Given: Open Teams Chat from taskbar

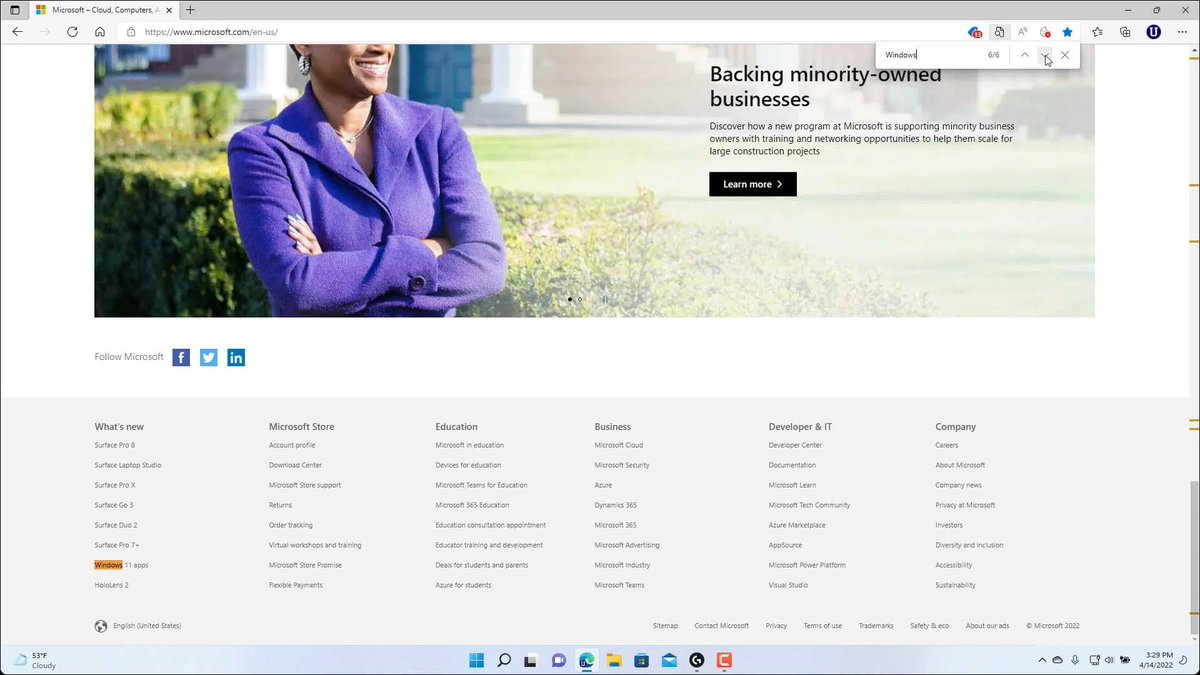Looking at the screenshot, I should click(x=559, y=660).
